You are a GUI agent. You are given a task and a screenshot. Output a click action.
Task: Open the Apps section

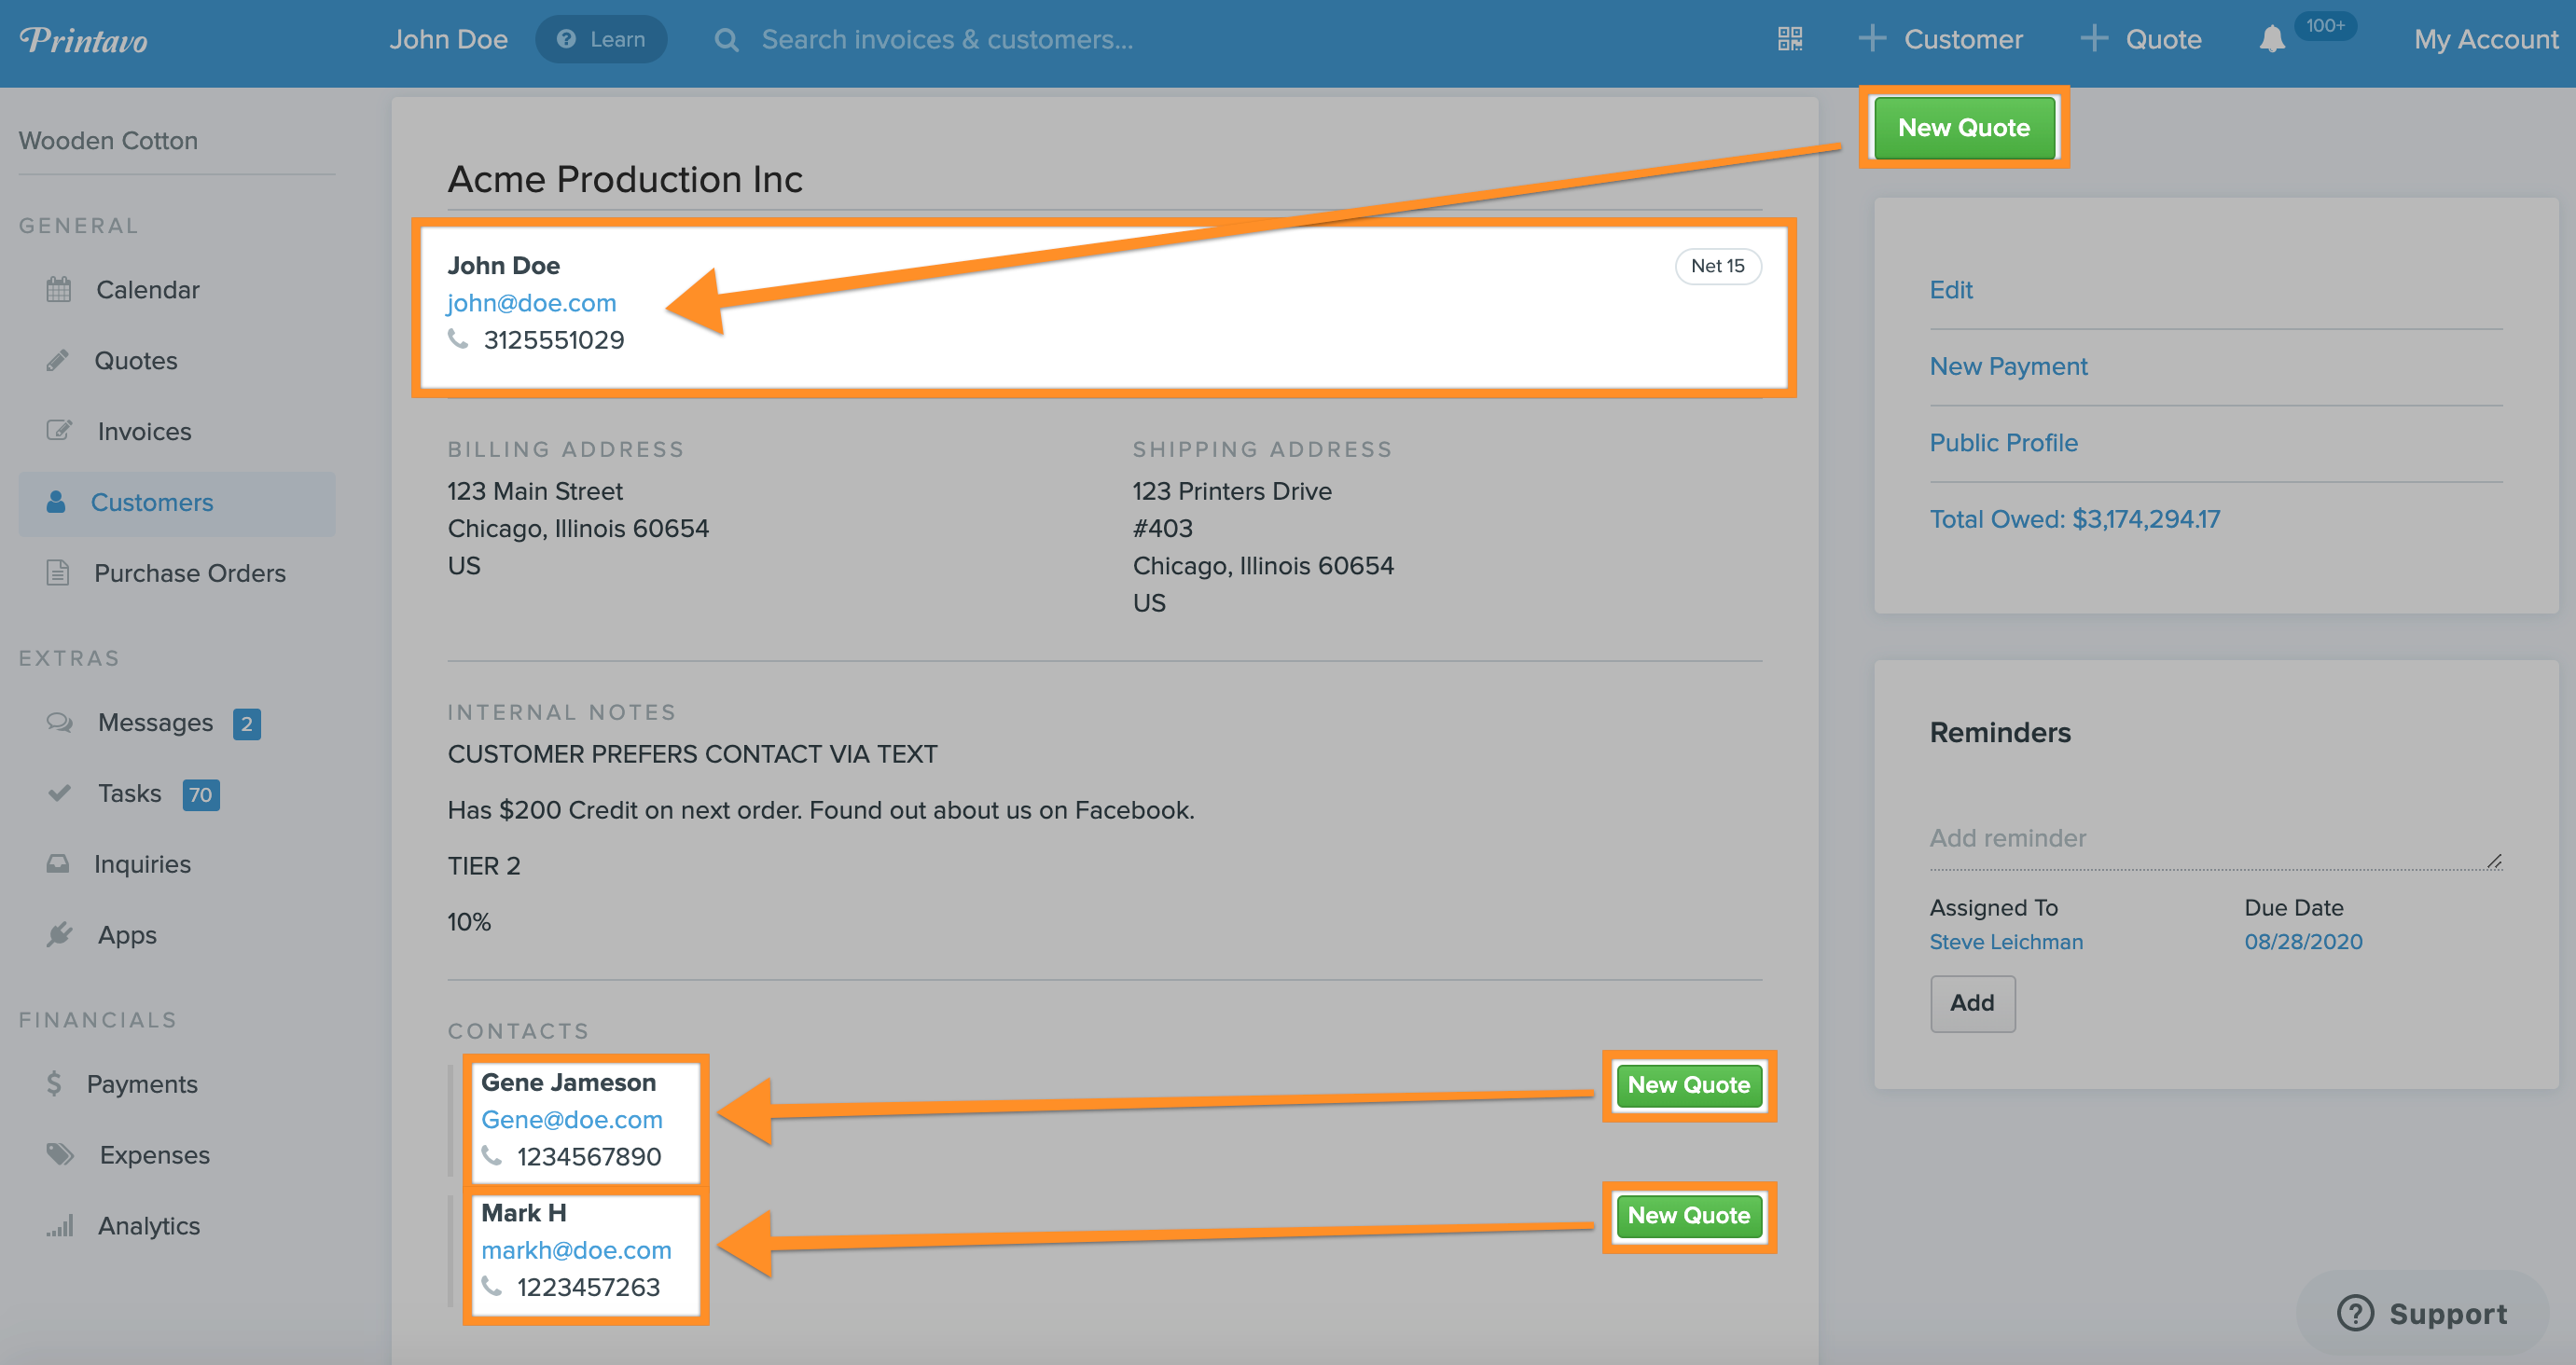127,936
